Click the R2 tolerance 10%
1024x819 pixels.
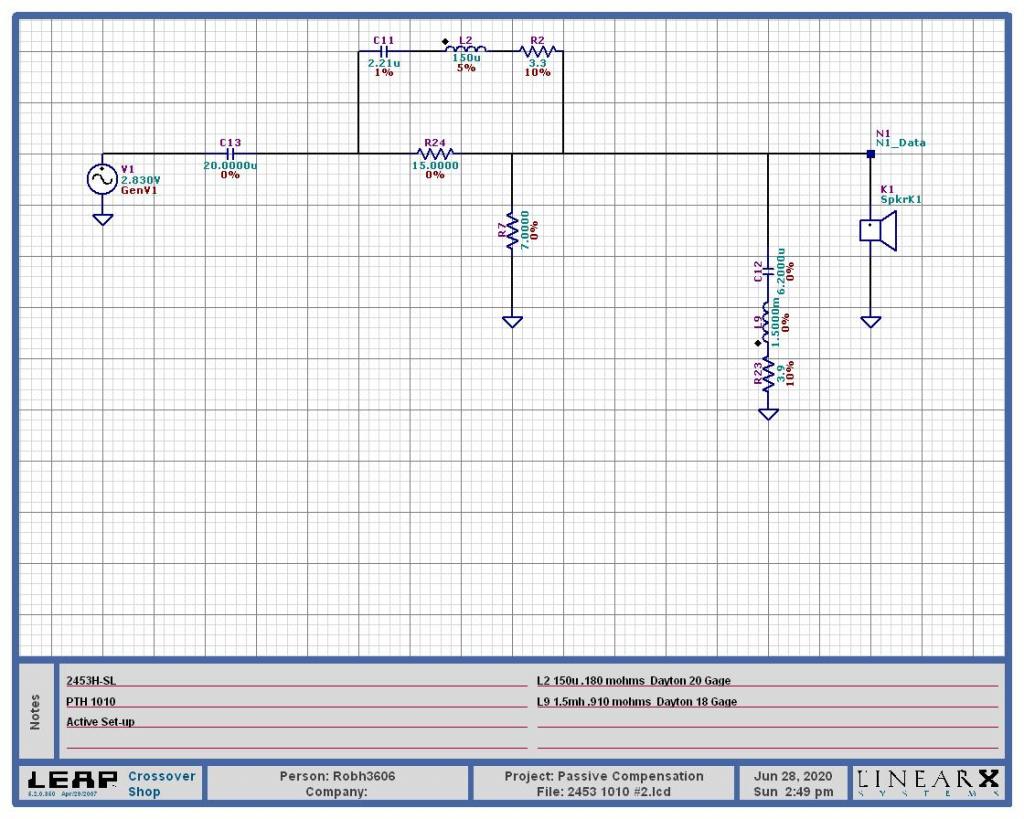coord(537,72)
